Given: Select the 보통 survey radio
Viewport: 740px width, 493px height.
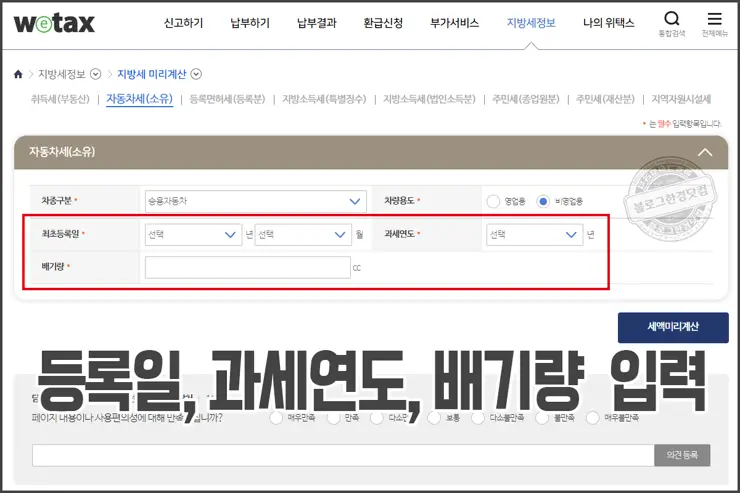Looking at the screenshot, I should point(434,418).
